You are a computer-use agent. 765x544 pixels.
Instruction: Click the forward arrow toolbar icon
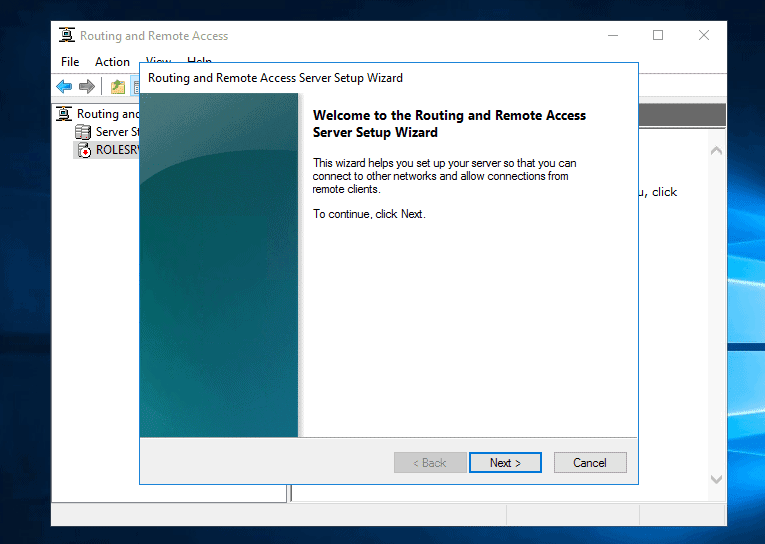point(87,87)
